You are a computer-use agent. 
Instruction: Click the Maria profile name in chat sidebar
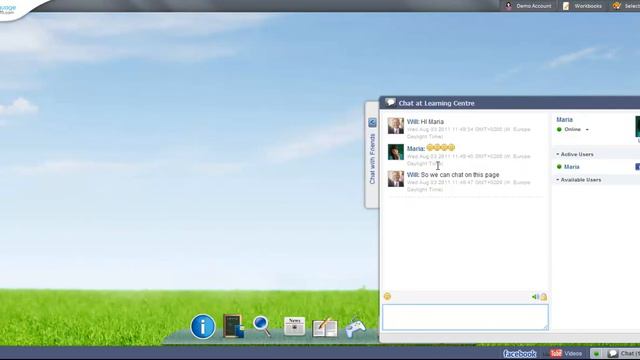coord(564,120)
